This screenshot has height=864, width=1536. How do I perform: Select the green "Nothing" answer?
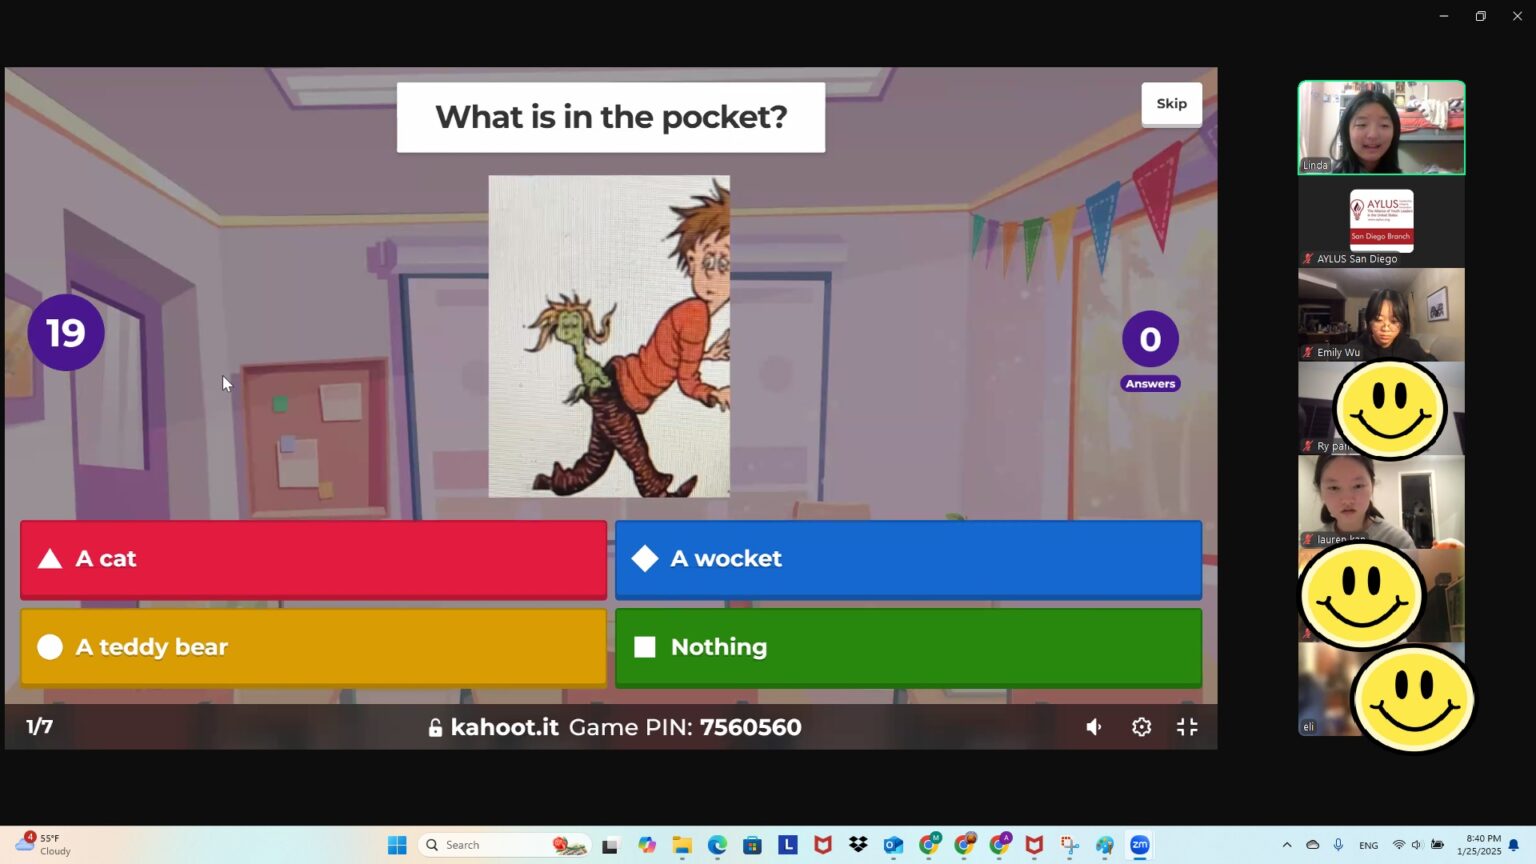(x=908, y=647)
